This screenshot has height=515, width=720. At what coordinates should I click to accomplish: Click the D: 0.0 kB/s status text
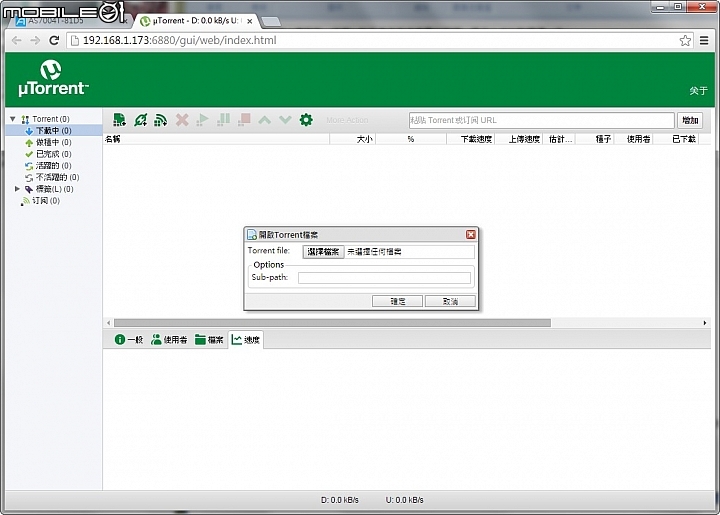339,500
